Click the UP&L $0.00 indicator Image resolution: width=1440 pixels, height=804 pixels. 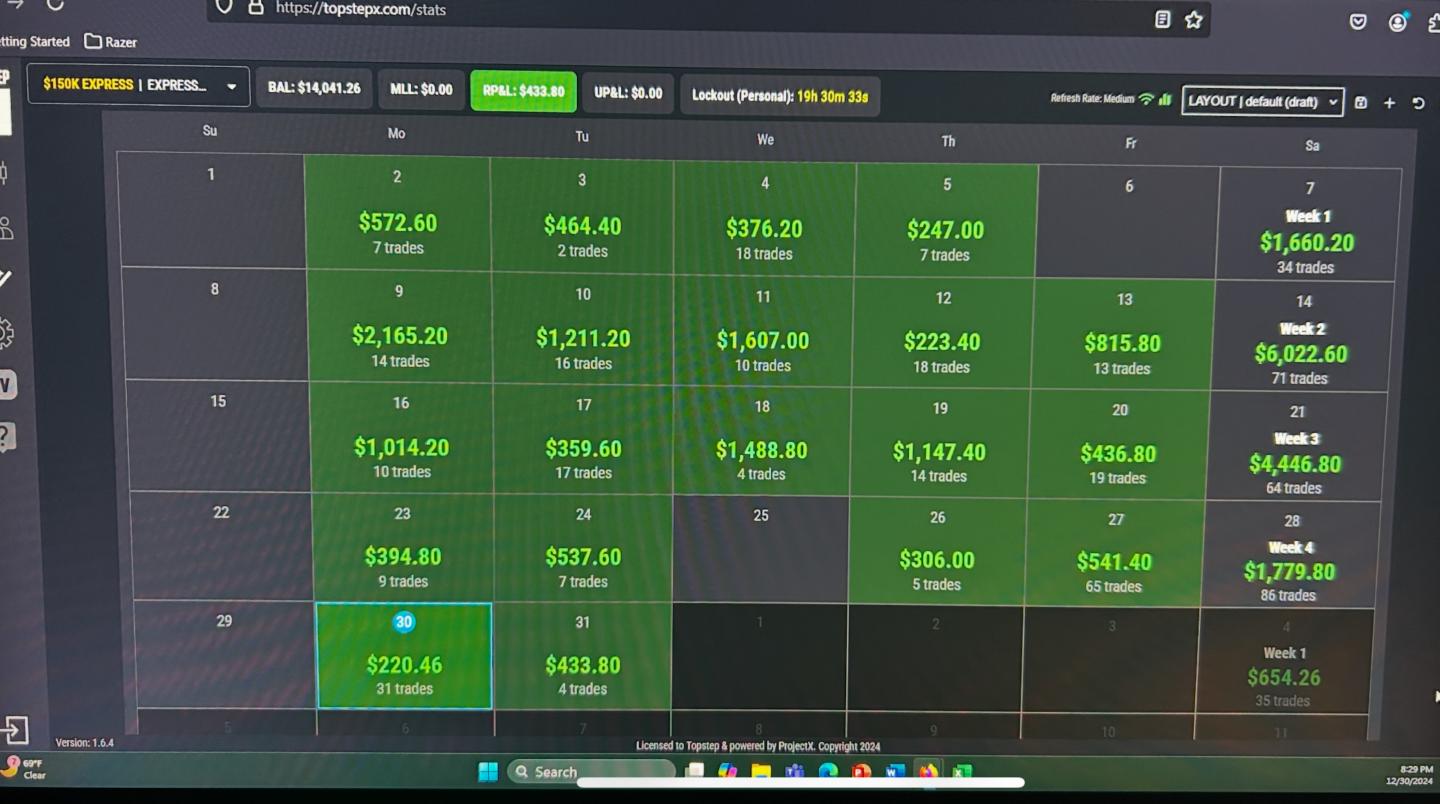(628, 93)
